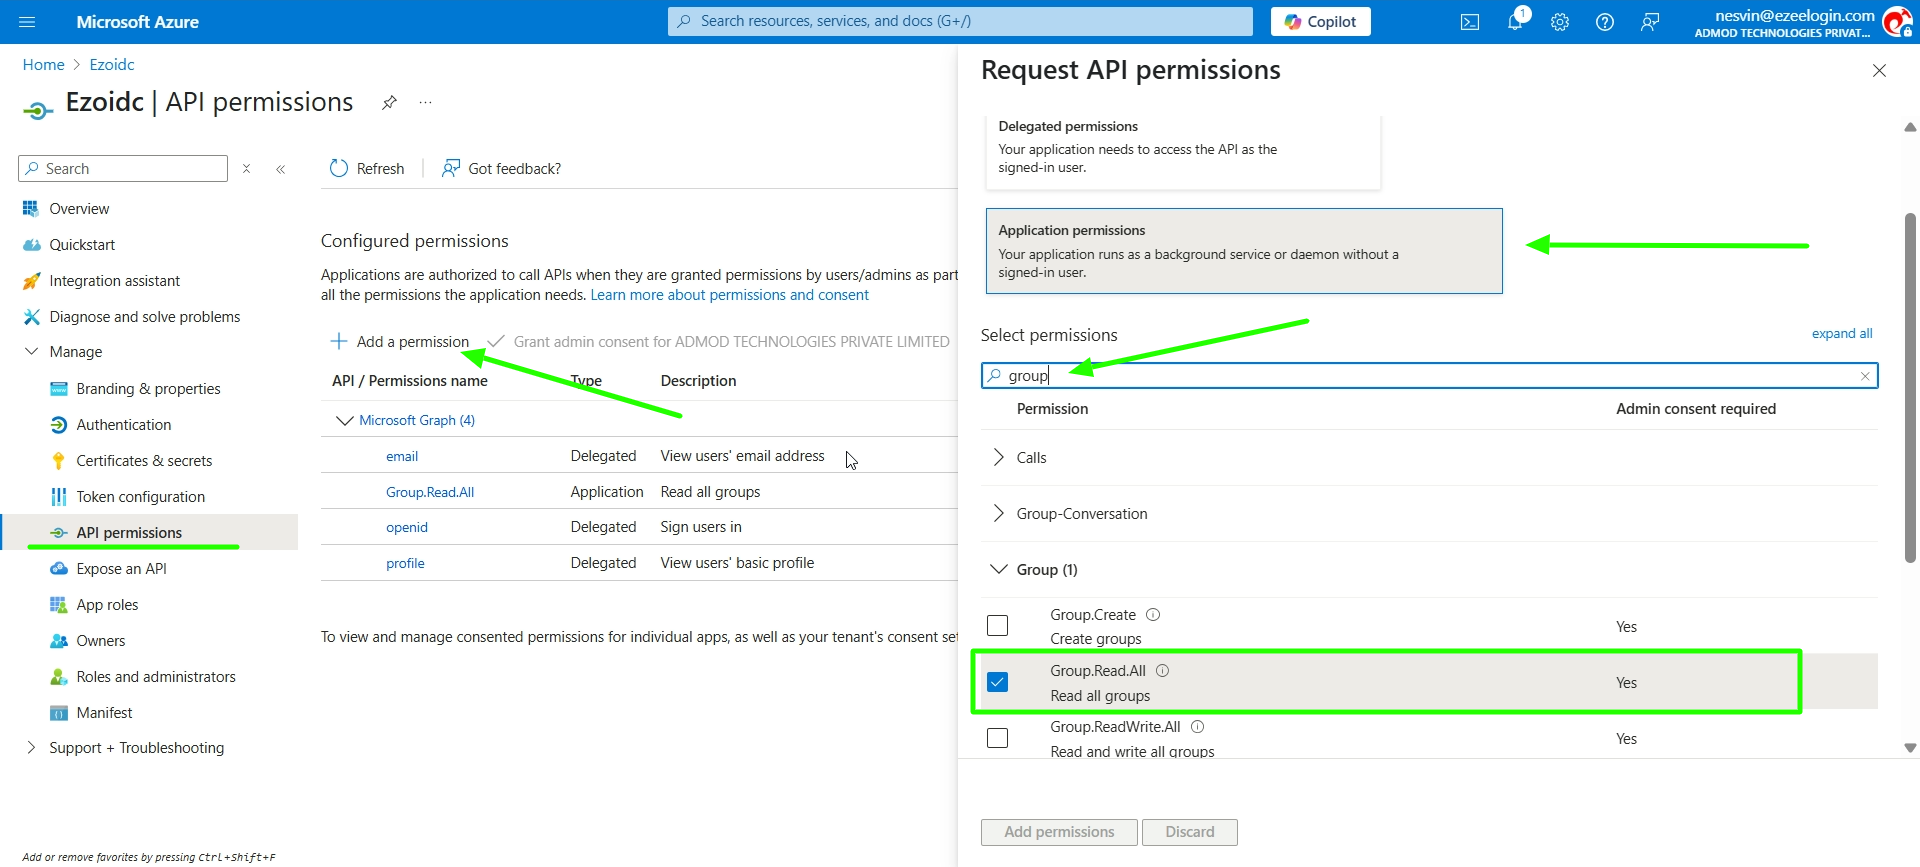This screenshot has height=867, width=1920.
Task: Collapse the Microsoft Graph (4) row
Action: click(x=344, y=420)
